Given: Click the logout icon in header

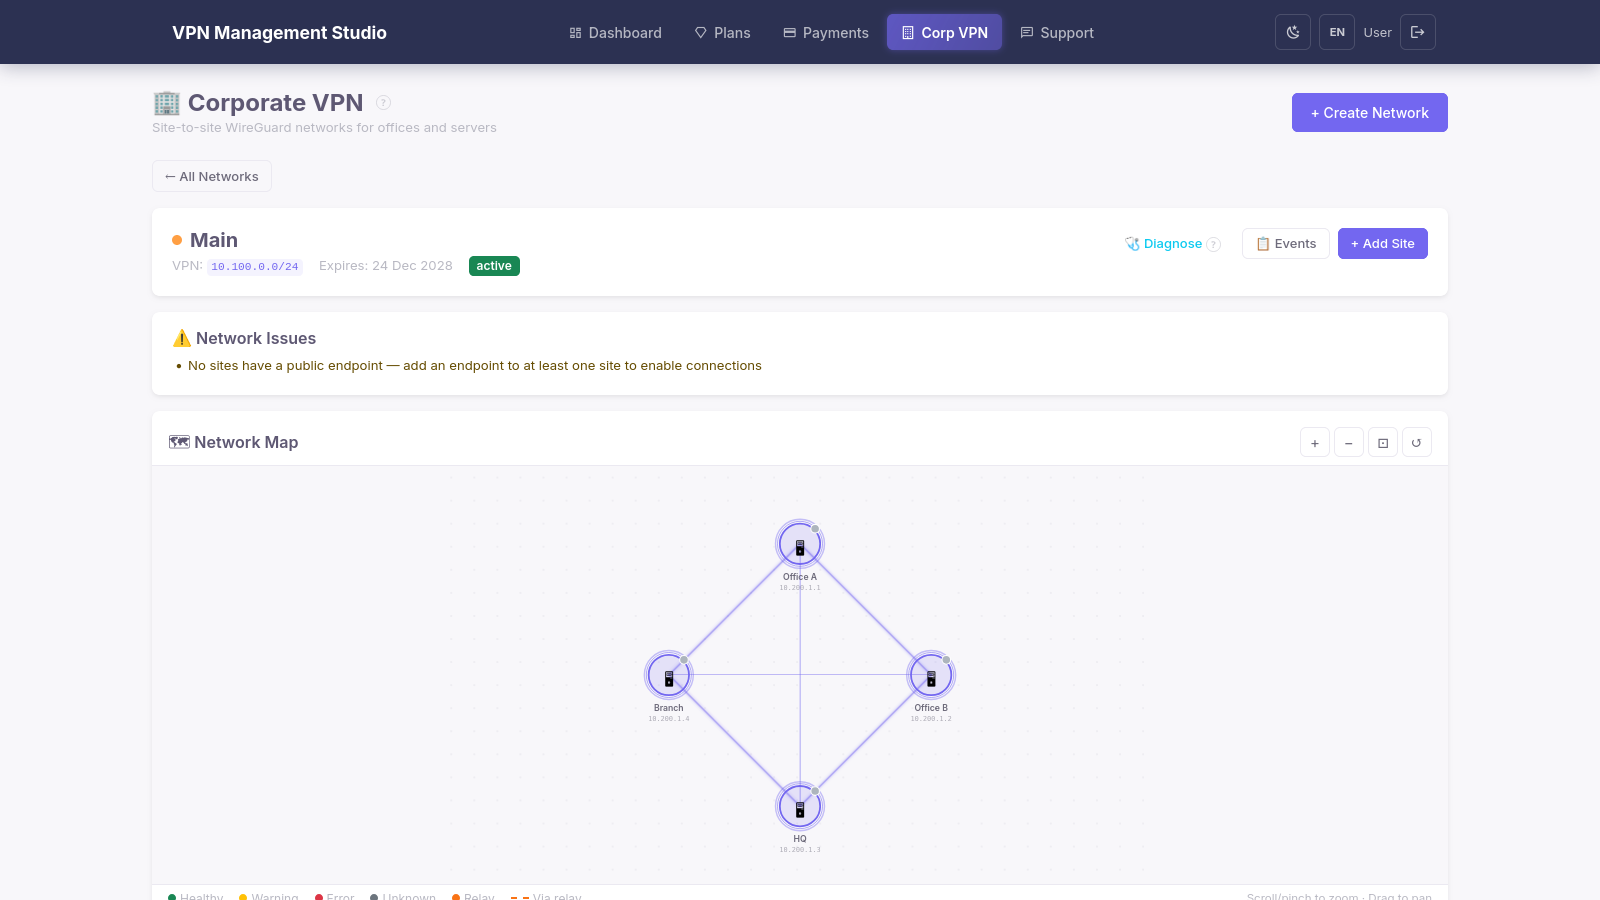Looking at the screenshot, I should click(x=1417, y=32).
